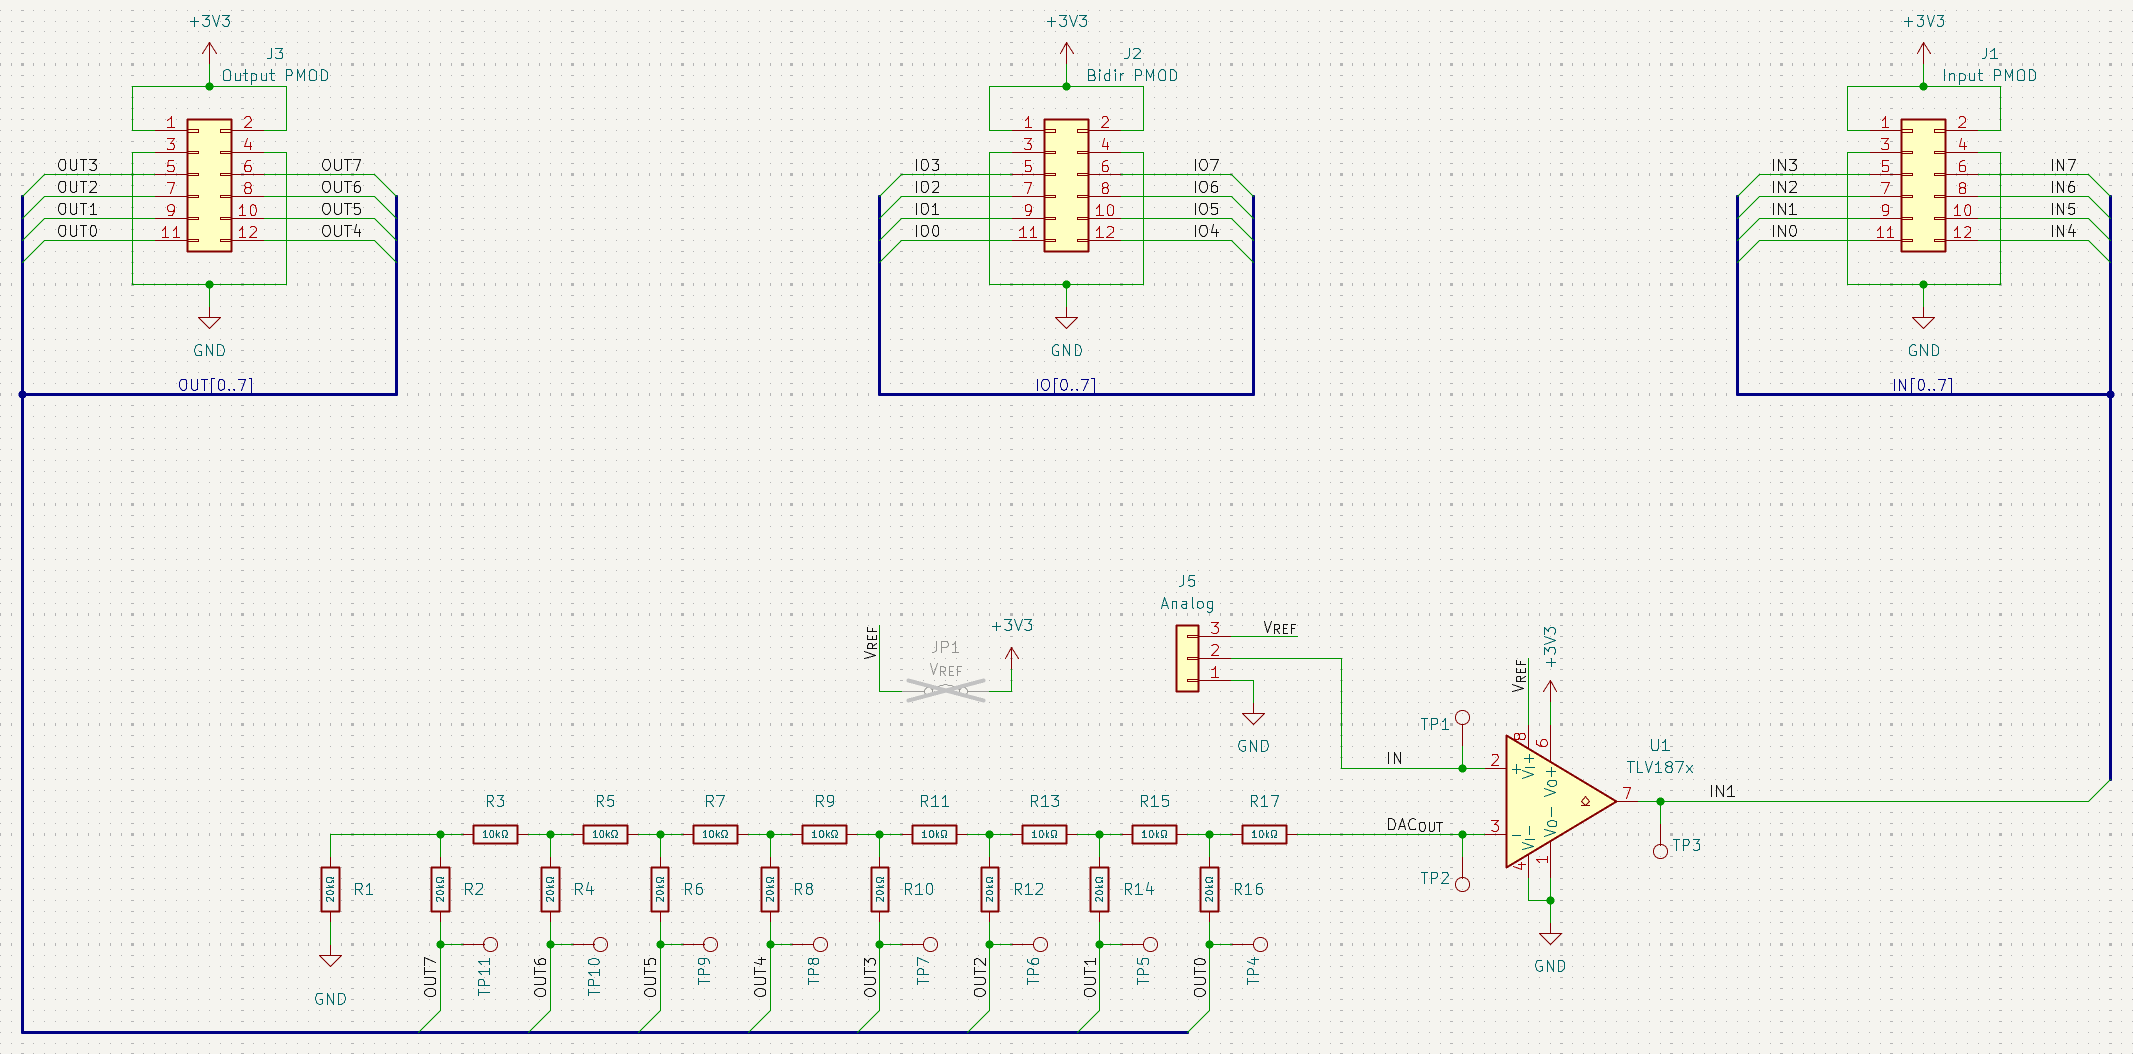The height and width of the screenshot is (1054, 2133).
Task: Click the TP10 reference text
Action: (593, 976)
